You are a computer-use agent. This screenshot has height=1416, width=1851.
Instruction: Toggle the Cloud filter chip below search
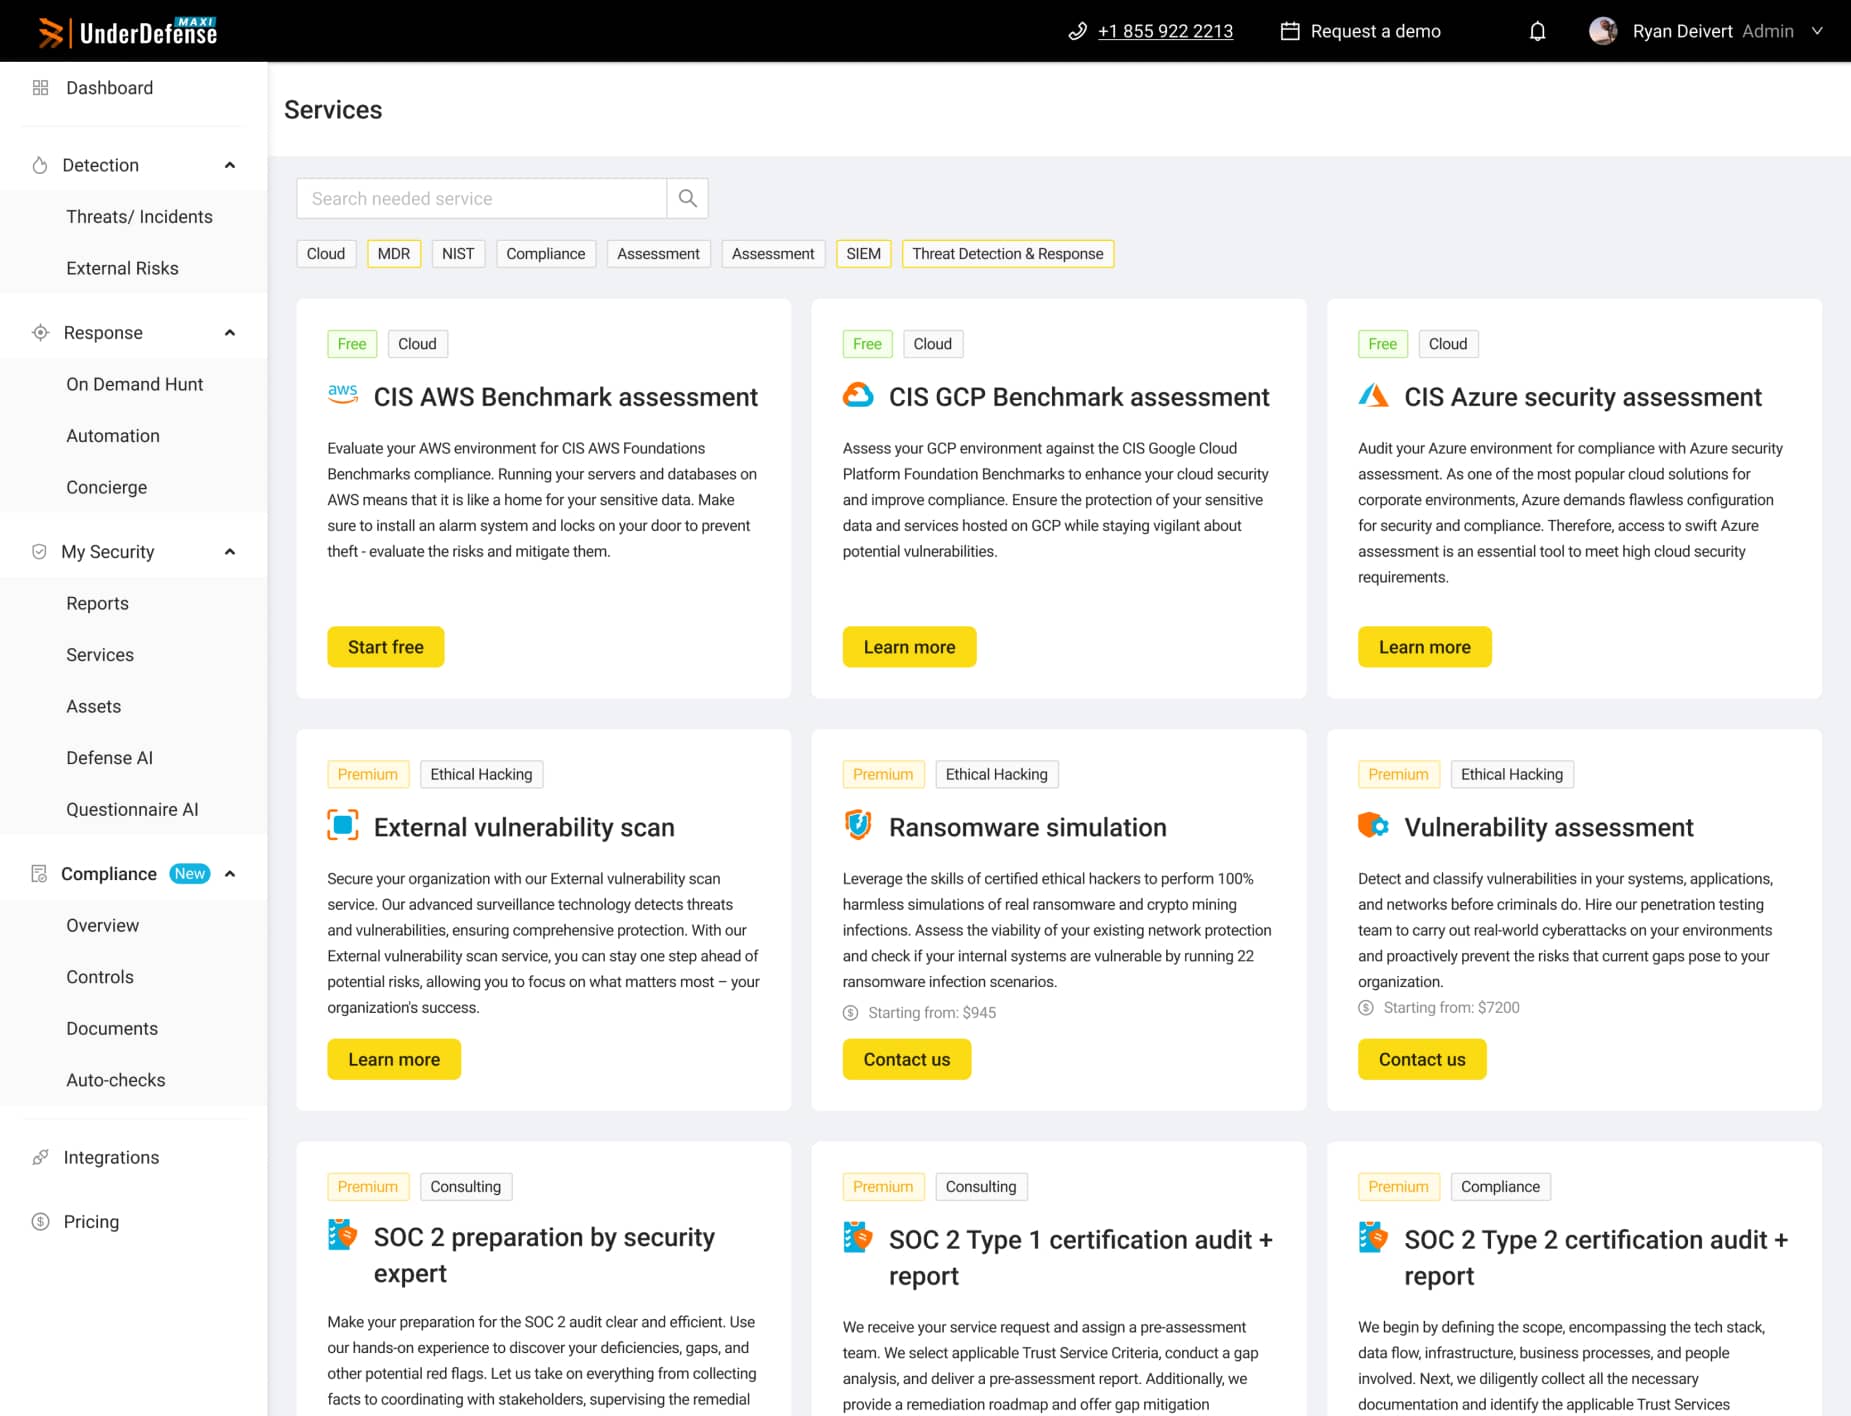(326, 254)
